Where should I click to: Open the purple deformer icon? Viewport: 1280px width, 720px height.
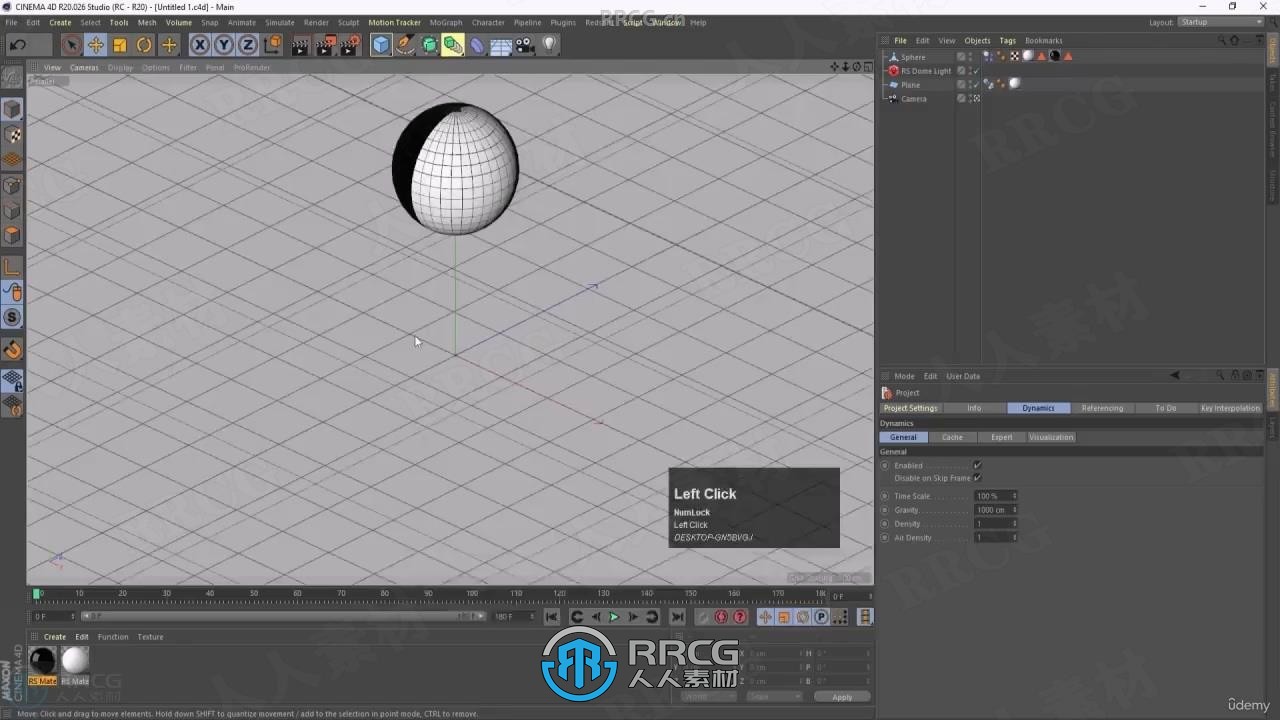click(477, 44)
